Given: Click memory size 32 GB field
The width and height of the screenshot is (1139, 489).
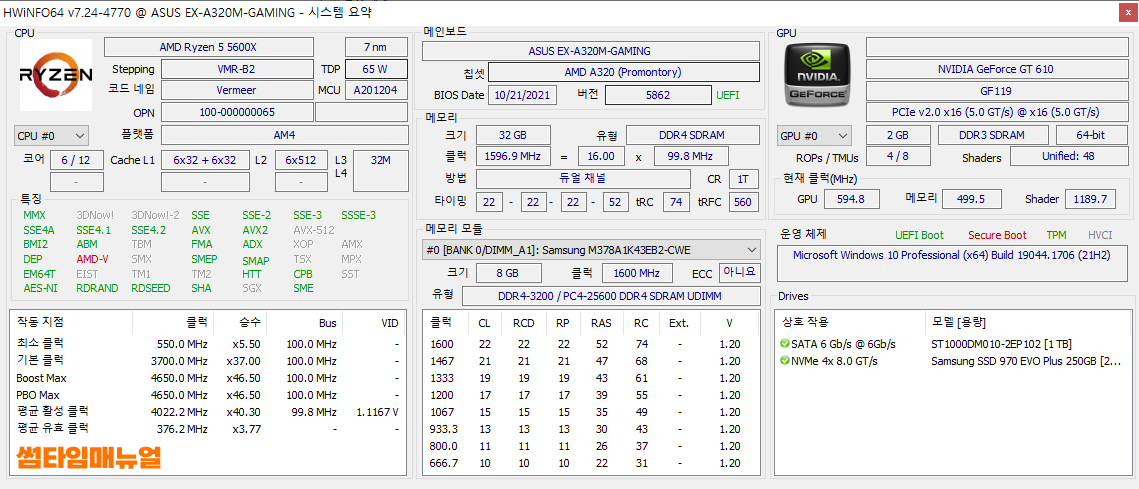Looking at the screenshot, I should (x=513, y=135).
